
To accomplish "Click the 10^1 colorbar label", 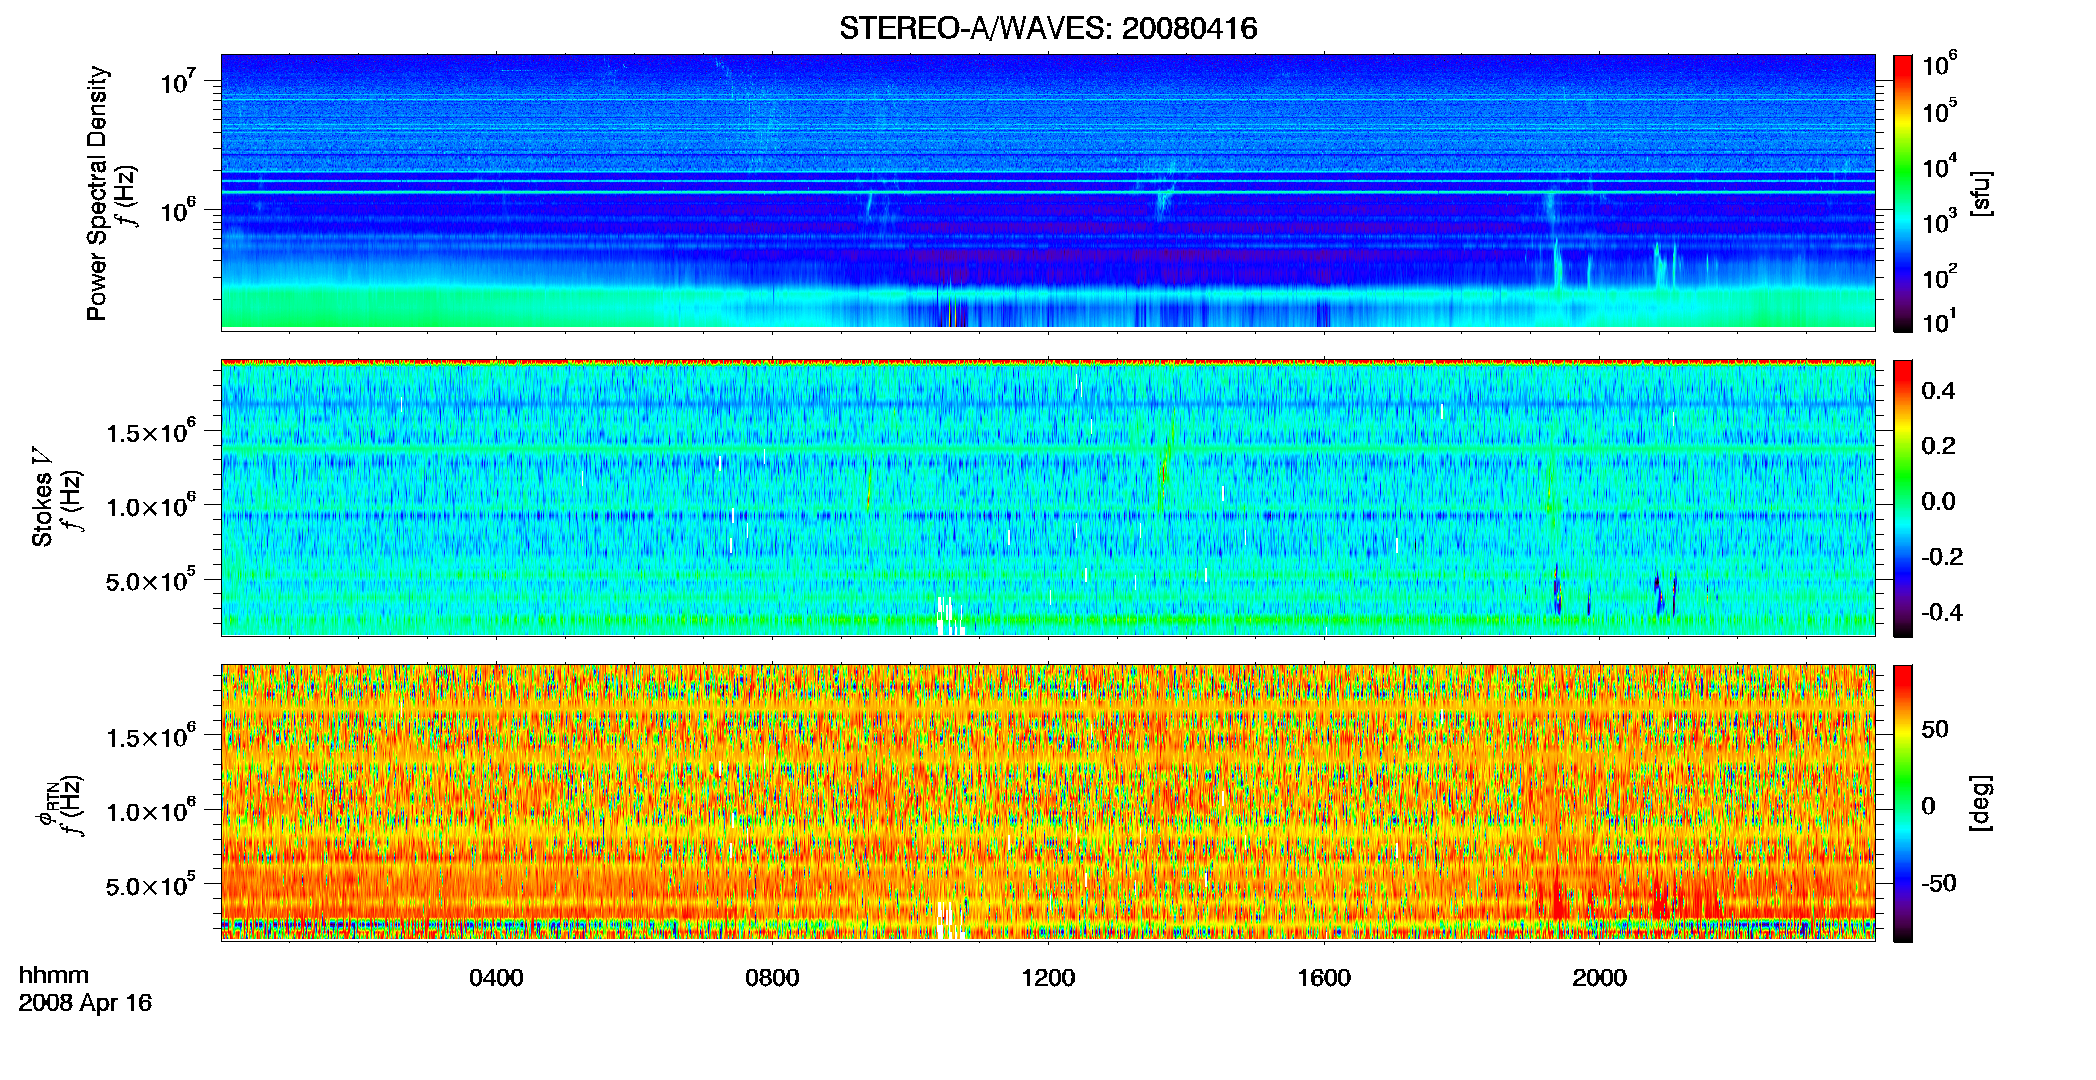I will click(x=1940, y=322).
